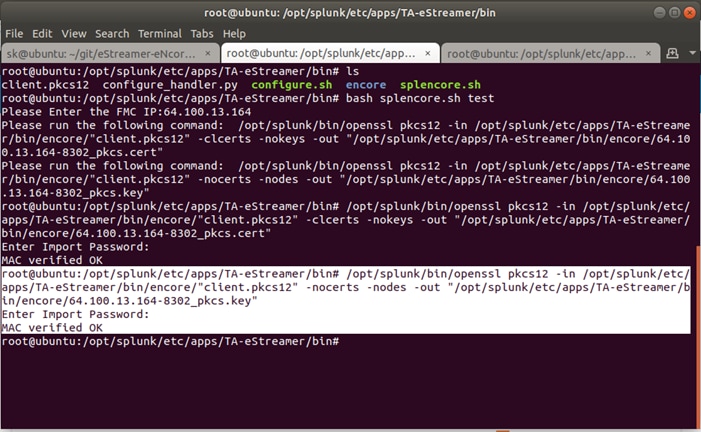
Task: Expand the tab list dropdown arrow
Action: [693, 53]
